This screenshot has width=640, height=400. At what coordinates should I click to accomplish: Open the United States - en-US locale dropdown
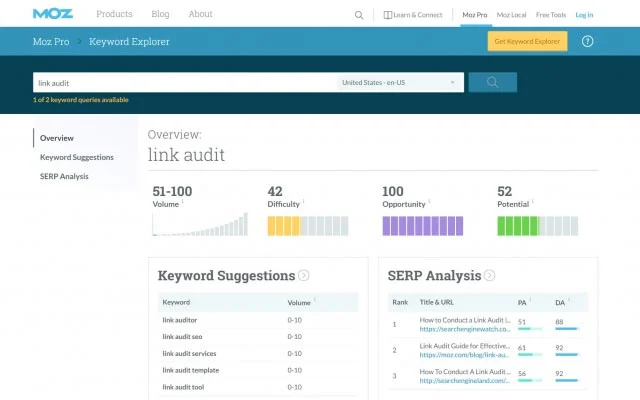[399, 82]
